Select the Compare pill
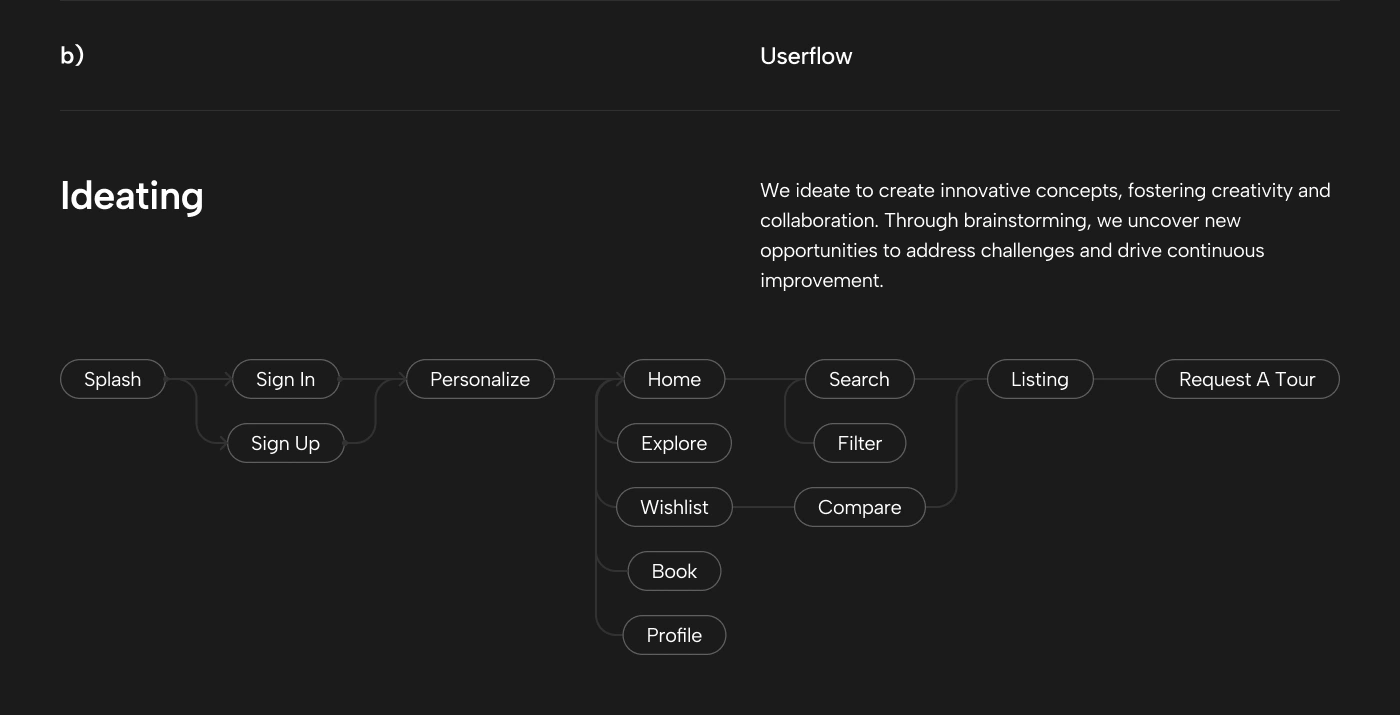This screenshot has height=715, width=1400. [x=859, y=507]
